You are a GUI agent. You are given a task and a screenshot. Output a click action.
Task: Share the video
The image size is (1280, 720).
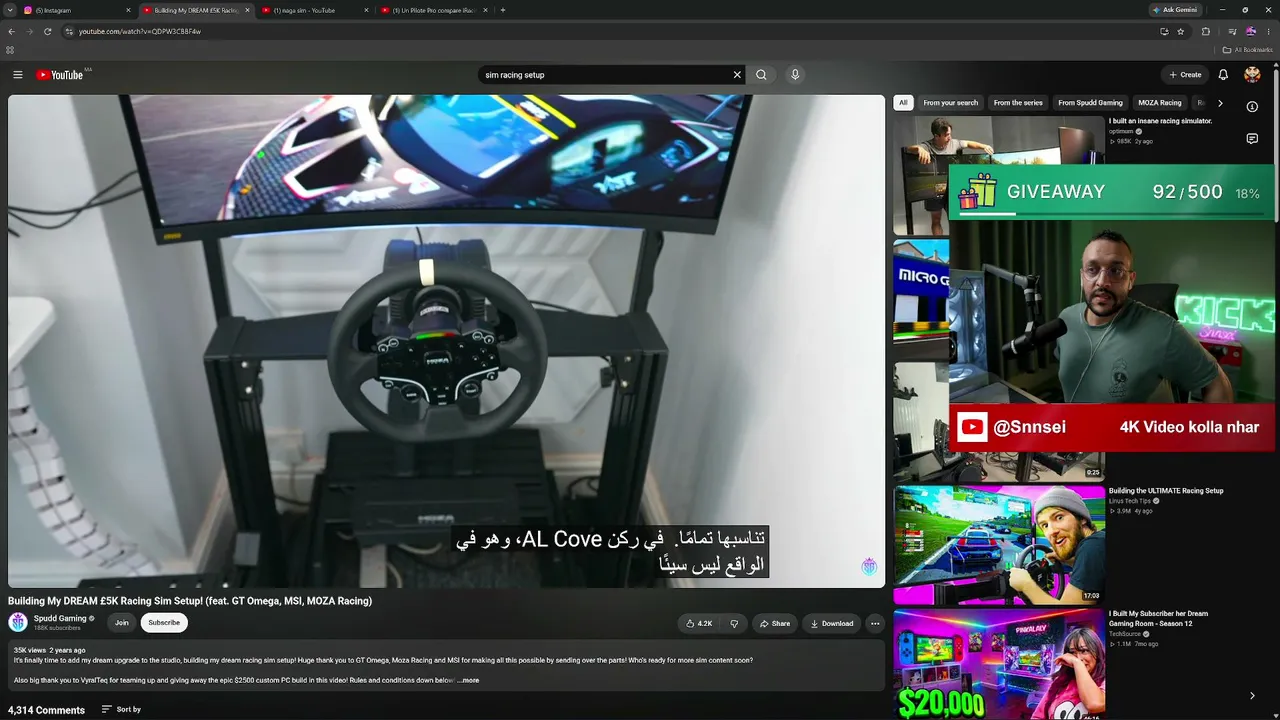click(775, 623)
